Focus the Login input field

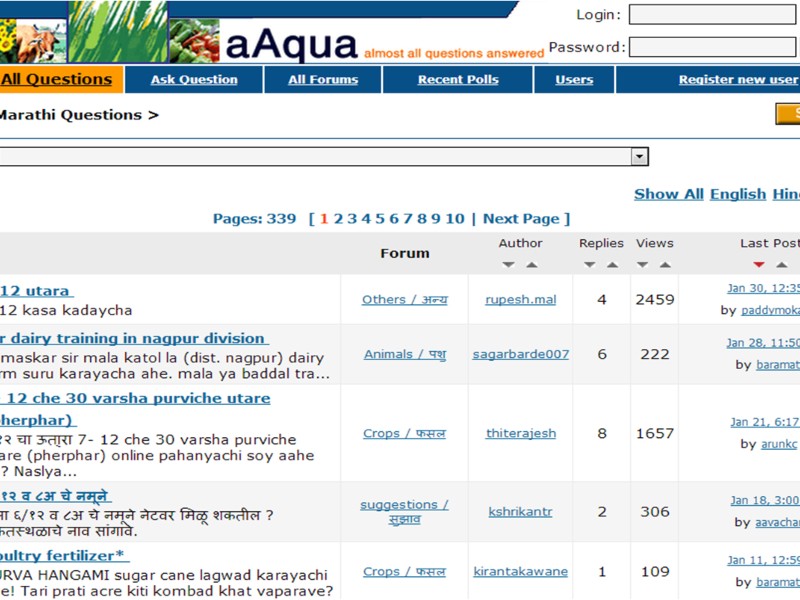[712, 15]
